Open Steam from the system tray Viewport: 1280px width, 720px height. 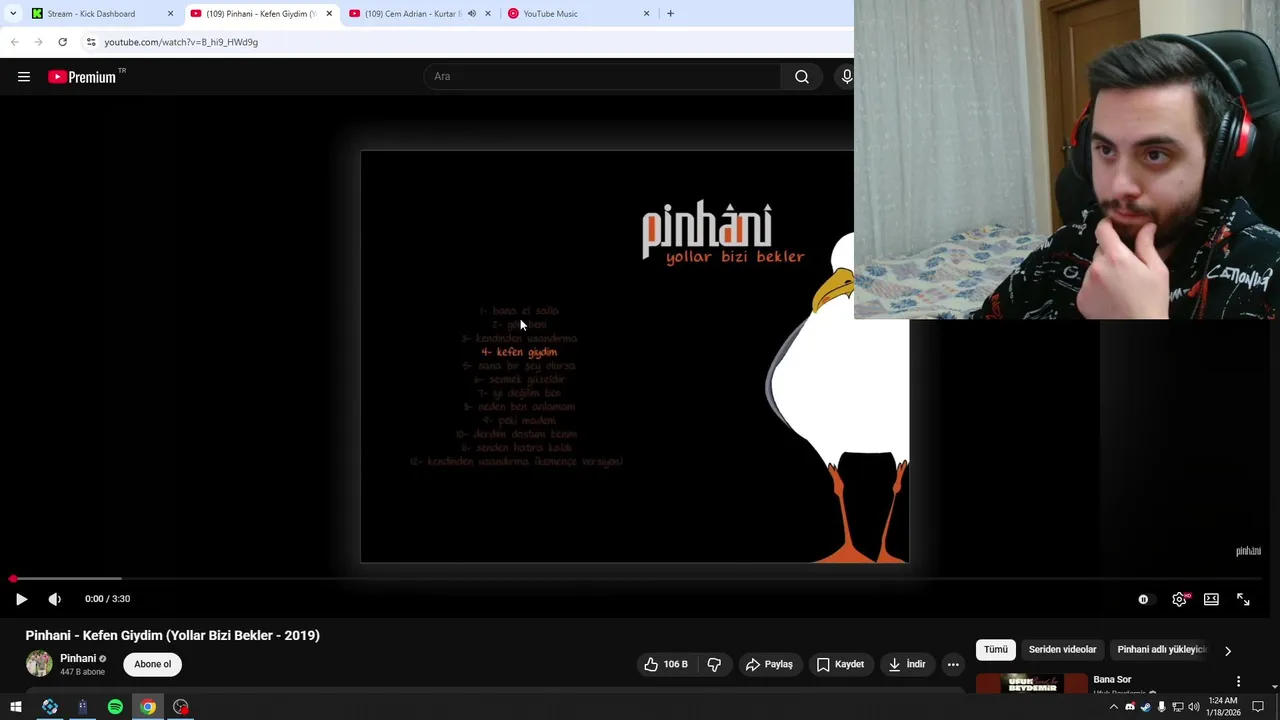click(x=1146, y=707)
